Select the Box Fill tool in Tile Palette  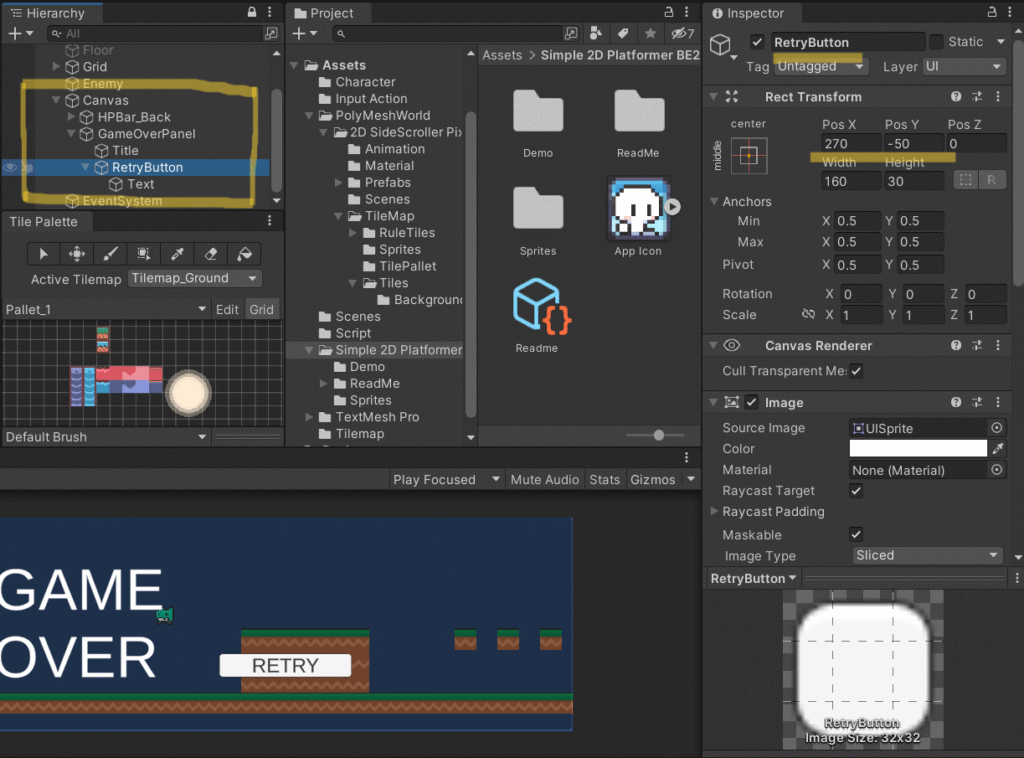144,254
